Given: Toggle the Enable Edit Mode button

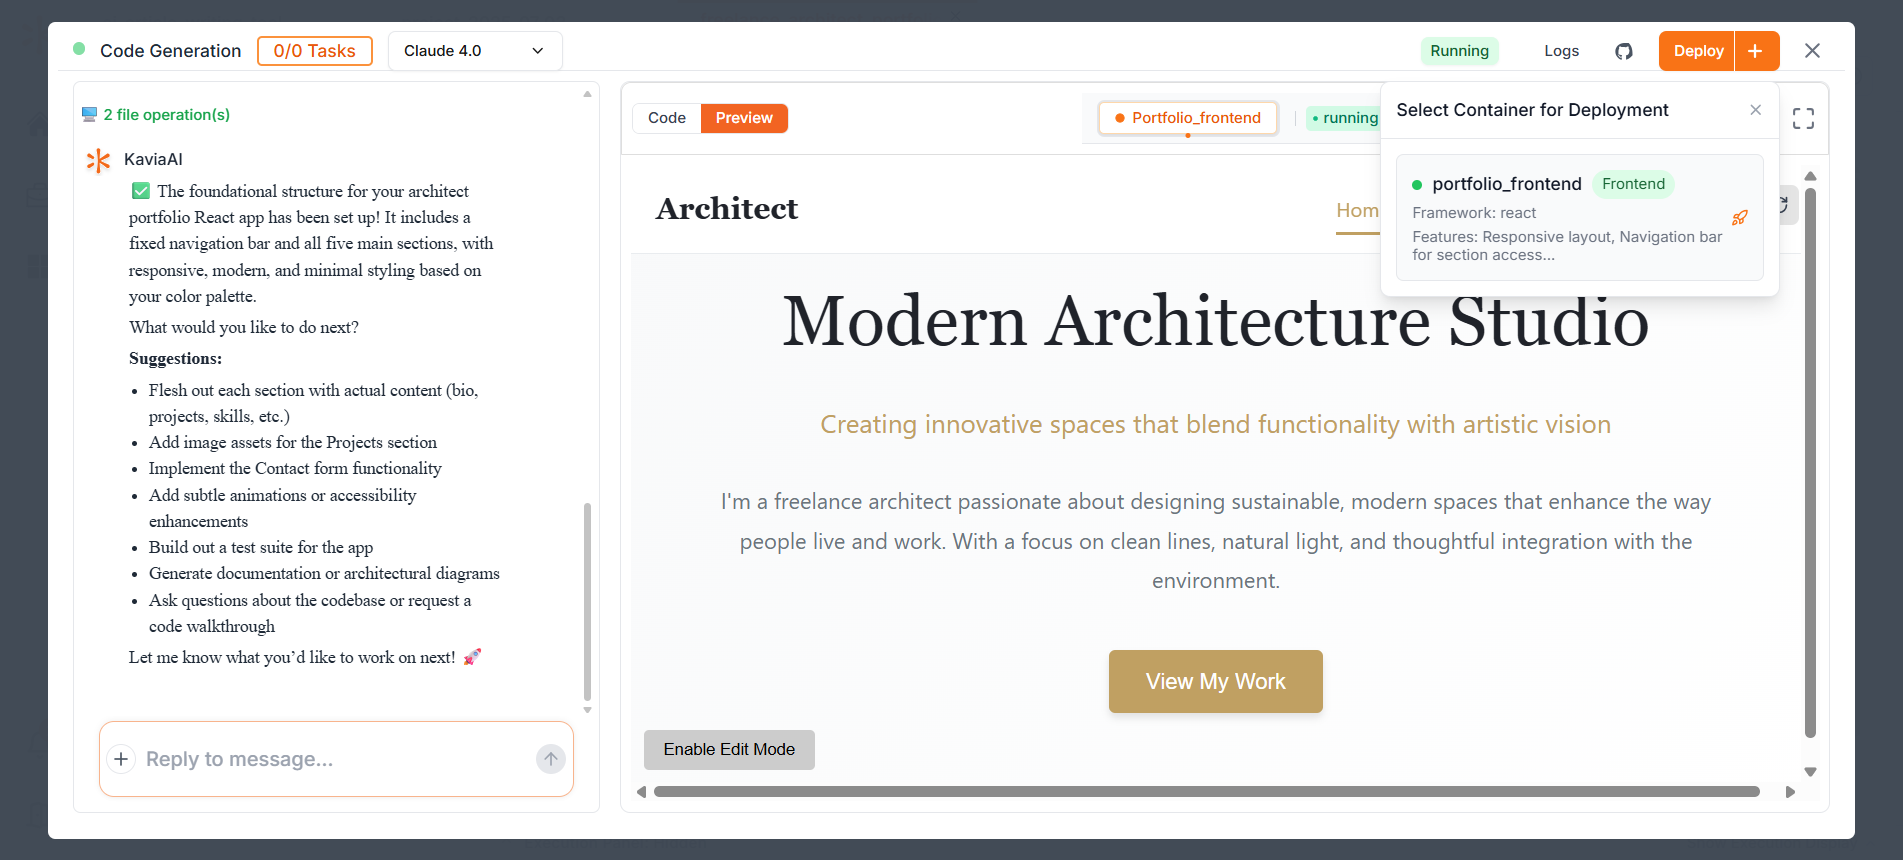Looking at the screenshot, I should point(729,750).
